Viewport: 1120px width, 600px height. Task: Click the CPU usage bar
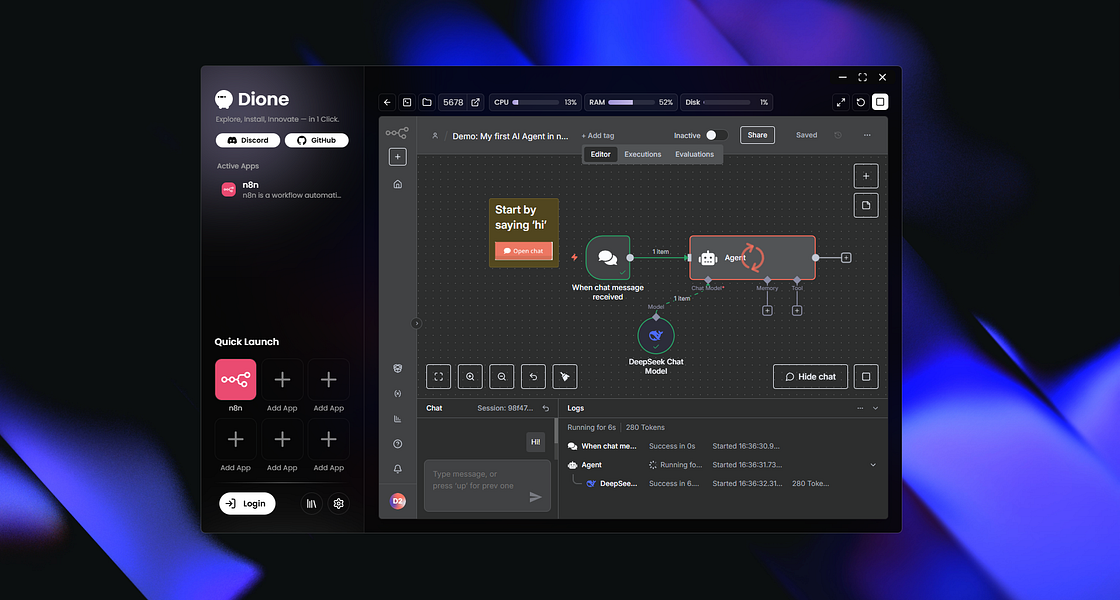535,102
